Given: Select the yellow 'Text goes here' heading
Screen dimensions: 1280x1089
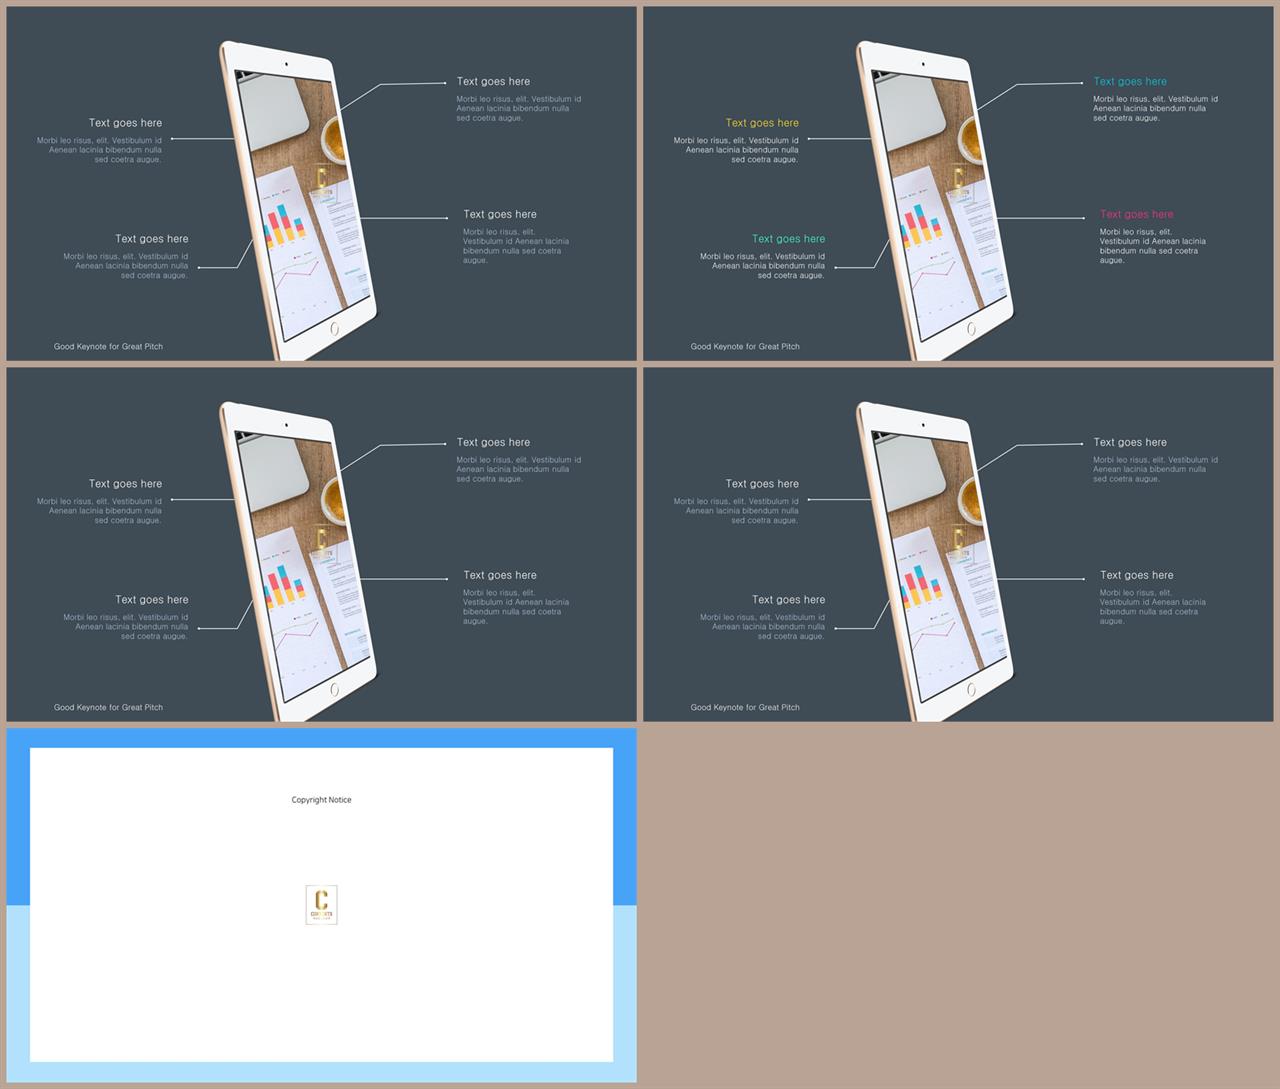Looking at the screenshot, I should [x=762, y=123].
